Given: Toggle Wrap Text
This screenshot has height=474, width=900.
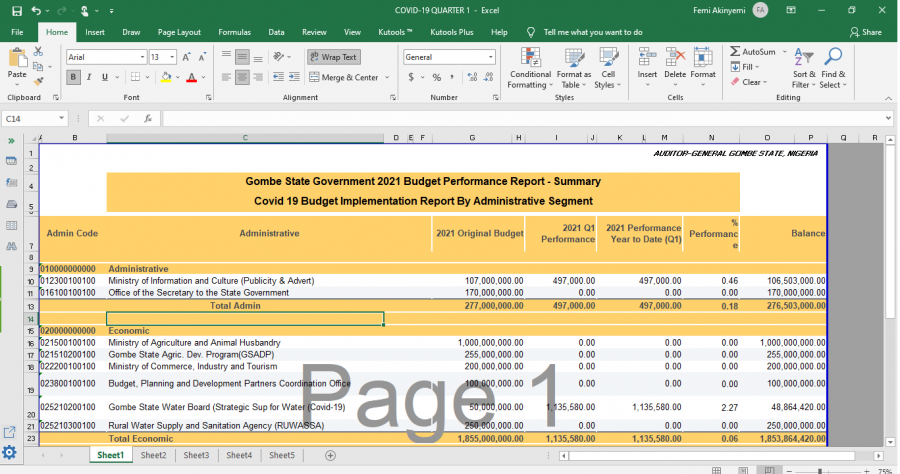Looking at the screenshot, I should [333, 57].
